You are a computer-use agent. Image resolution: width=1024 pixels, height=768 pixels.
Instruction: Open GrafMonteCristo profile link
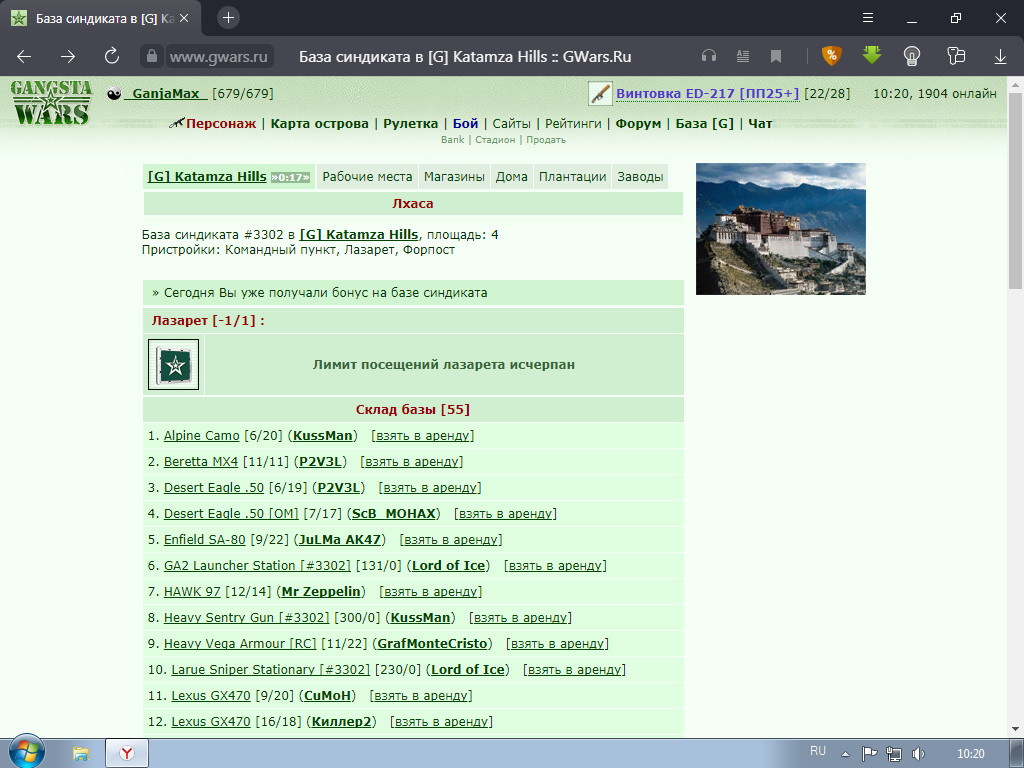[432, 644]
